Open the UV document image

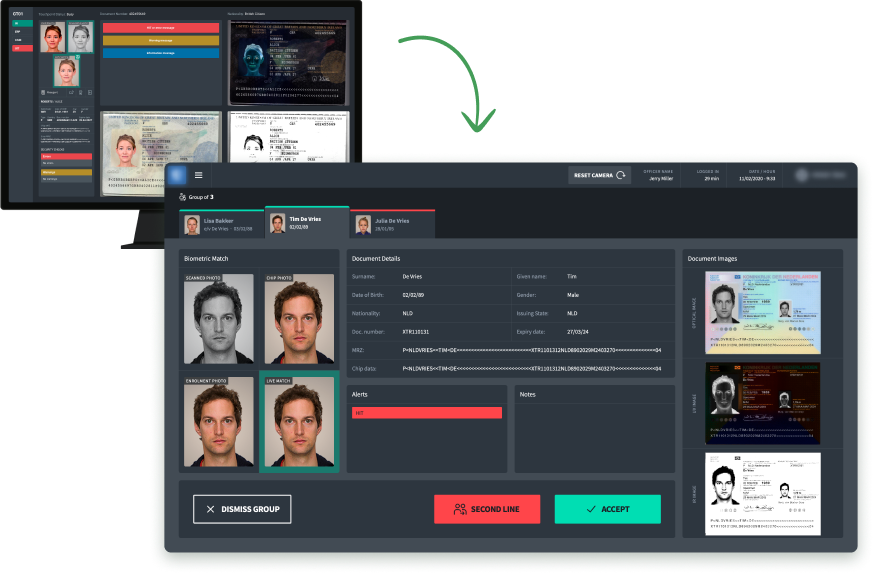[x=763, y=403]
